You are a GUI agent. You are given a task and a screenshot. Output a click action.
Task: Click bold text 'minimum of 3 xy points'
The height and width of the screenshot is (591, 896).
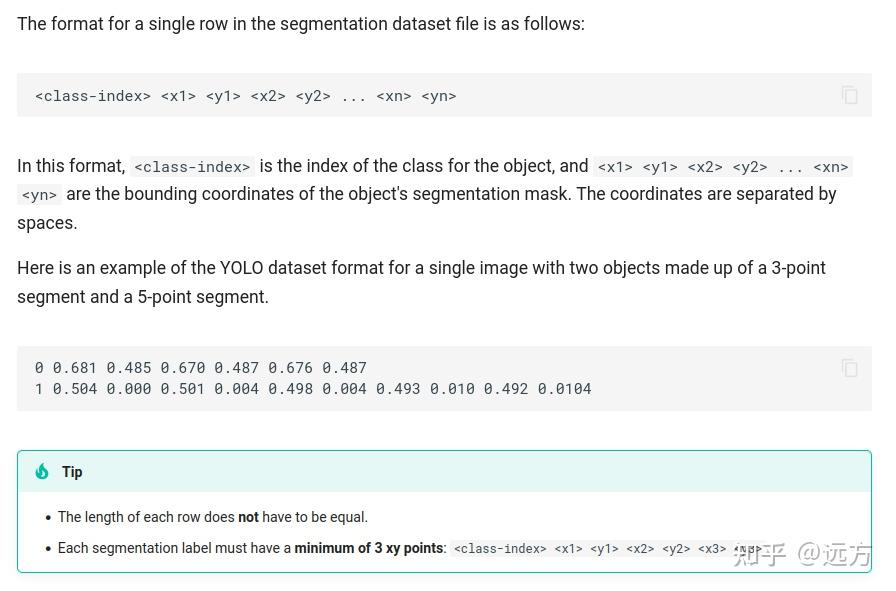(369, 548)
